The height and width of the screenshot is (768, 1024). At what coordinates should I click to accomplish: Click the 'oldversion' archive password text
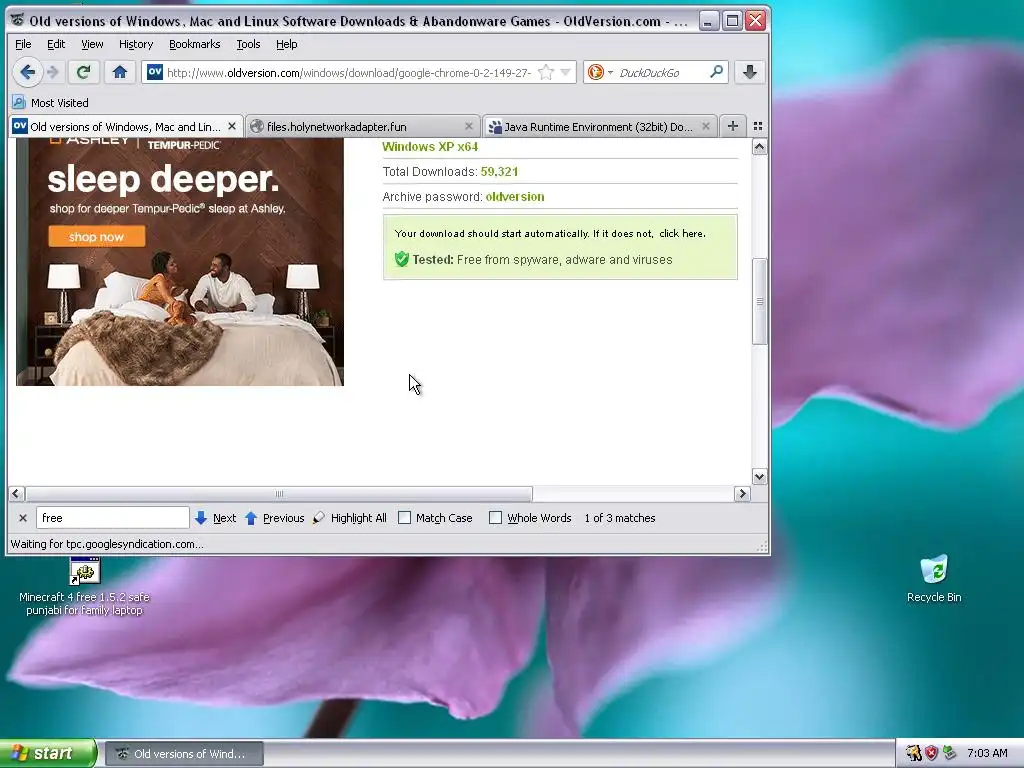(x=515, y=197)
